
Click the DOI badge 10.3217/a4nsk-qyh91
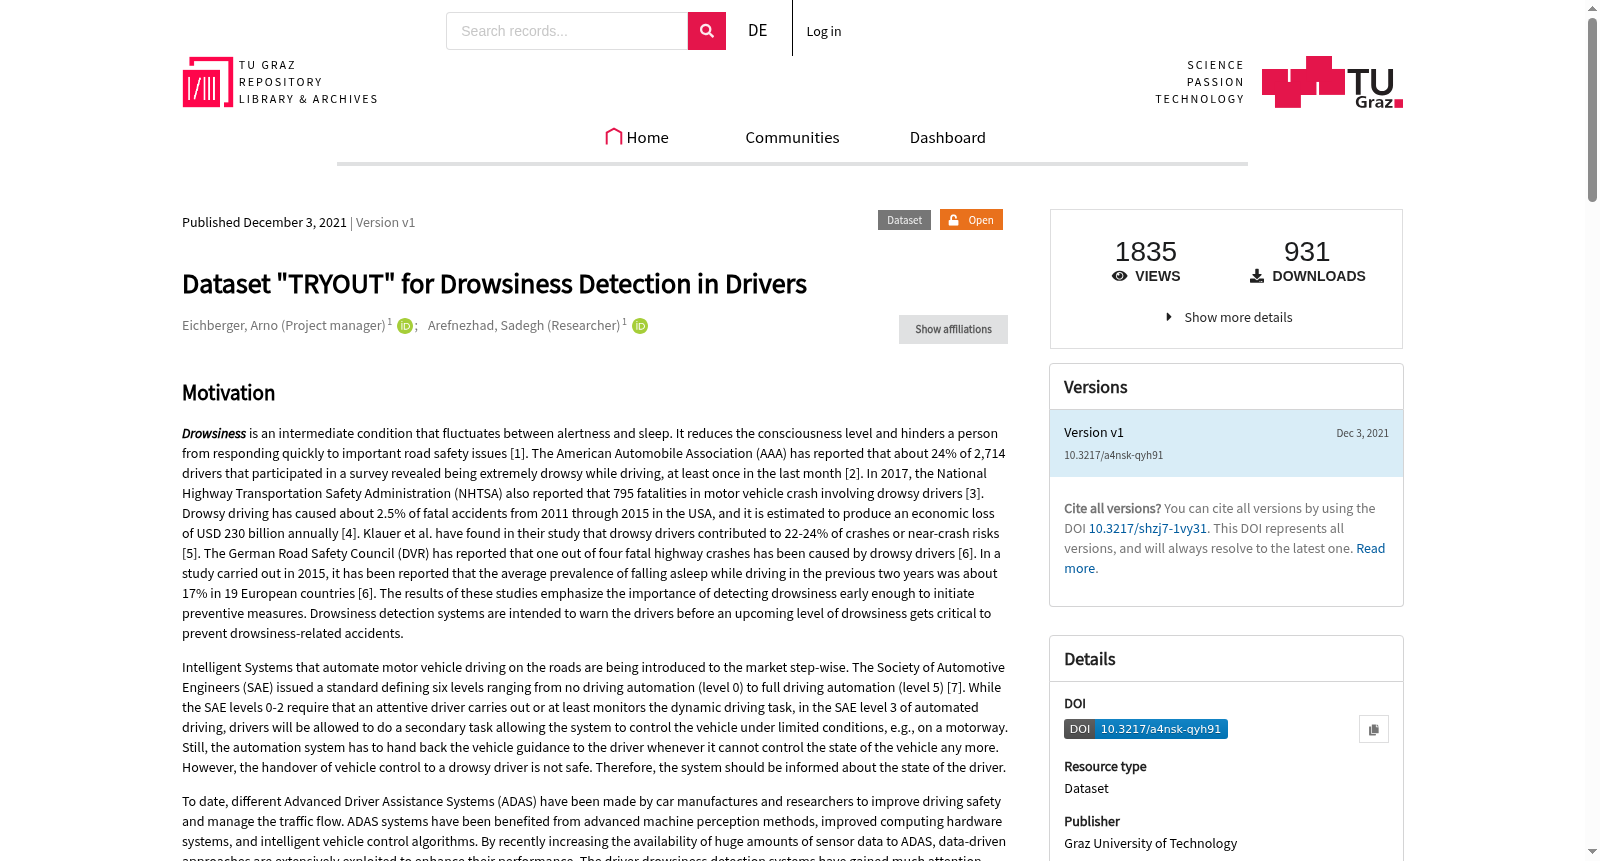pyautogui.click(x=1146, y=729)
